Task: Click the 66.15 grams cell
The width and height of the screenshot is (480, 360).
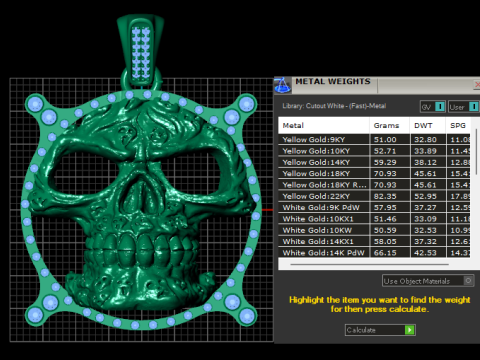Action: coord(389,252)
